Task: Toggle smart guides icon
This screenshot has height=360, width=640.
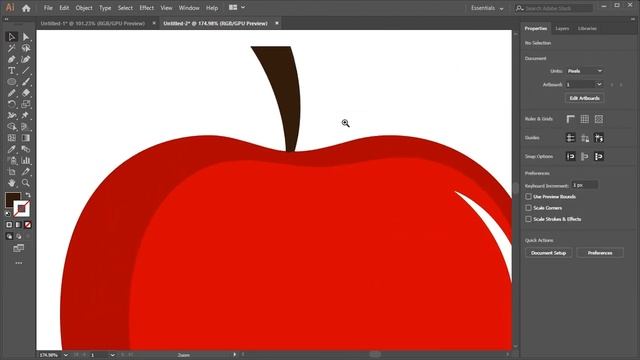Action: click(599, 138)
